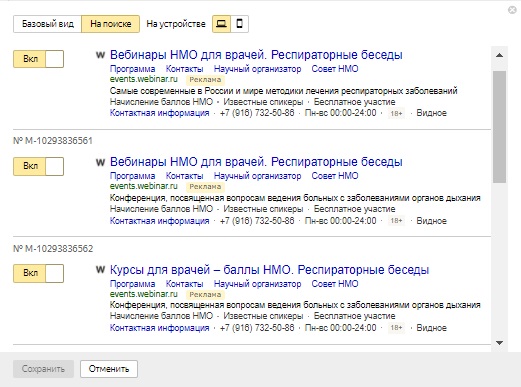Click Реклама label in Курсы для врачей ad

(x=205, y=295)
